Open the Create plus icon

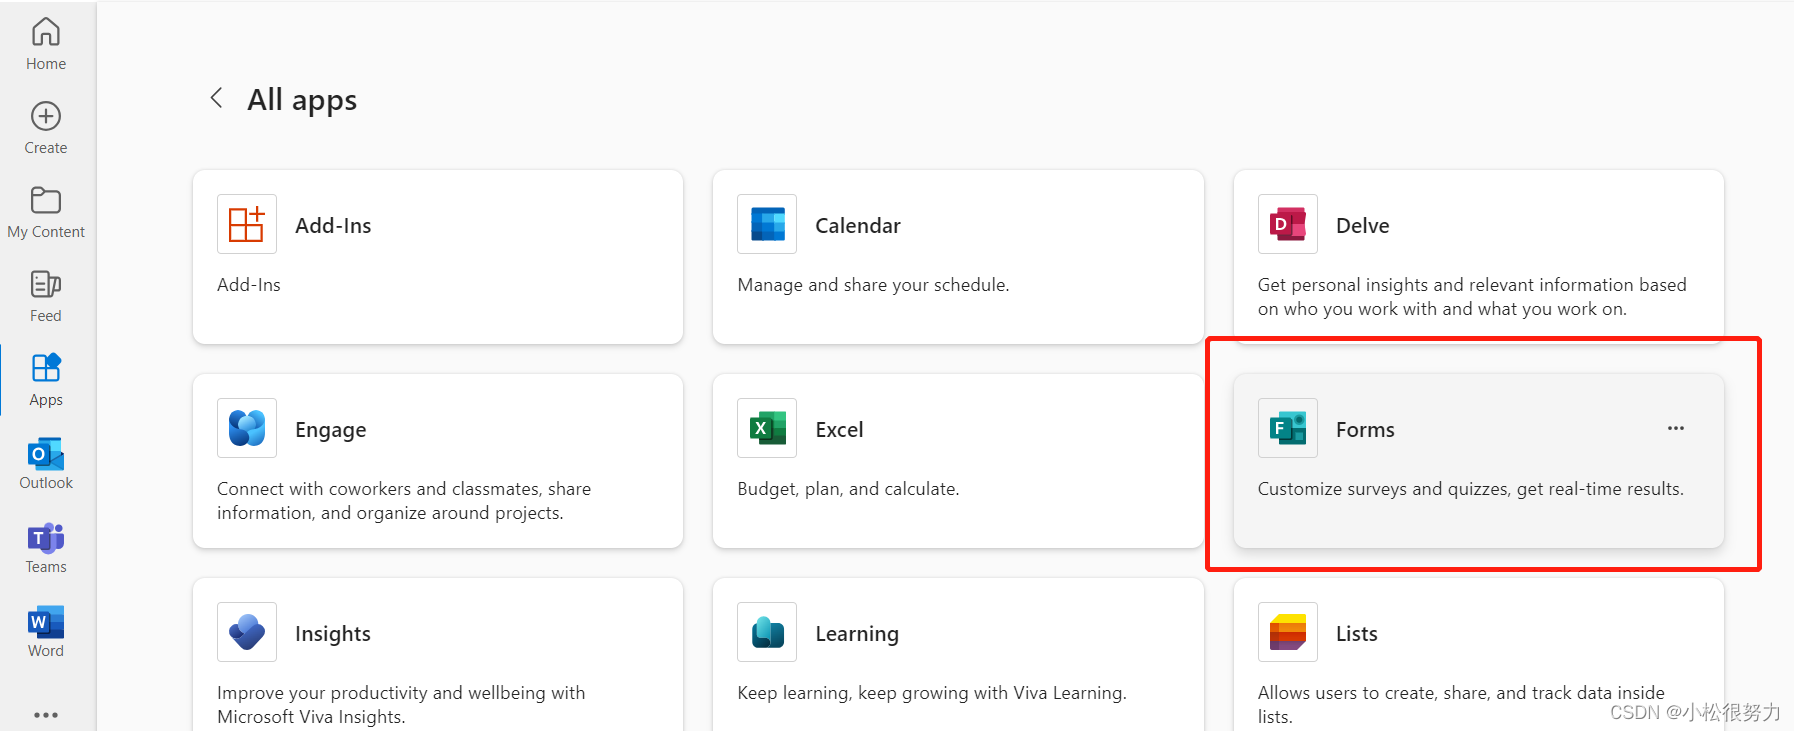tap(46, 116)
